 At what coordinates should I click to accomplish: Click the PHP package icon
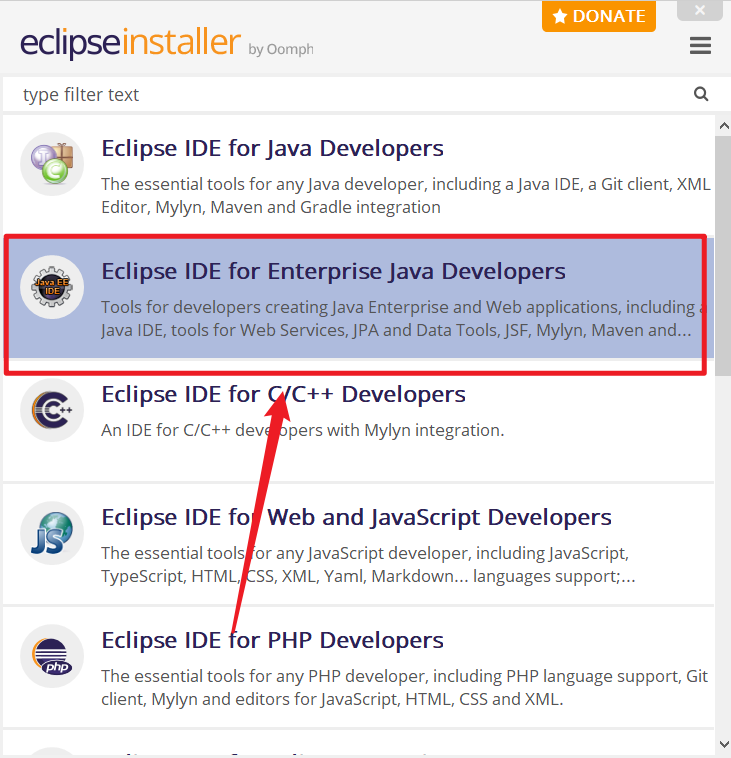pyautogui.click(x=52, y=656)
